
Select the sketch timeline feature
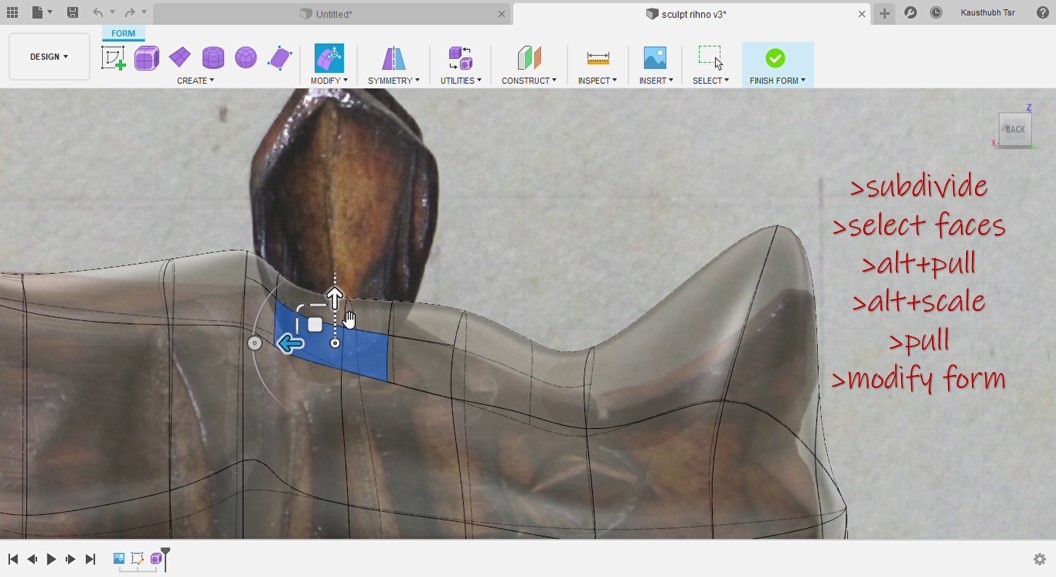137,558
